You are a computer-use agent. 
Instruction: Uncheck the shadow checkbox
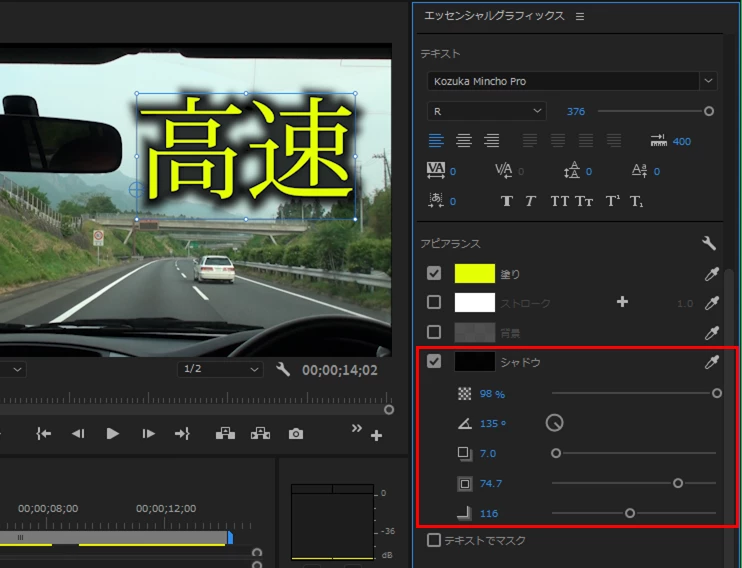coord(434,361)
